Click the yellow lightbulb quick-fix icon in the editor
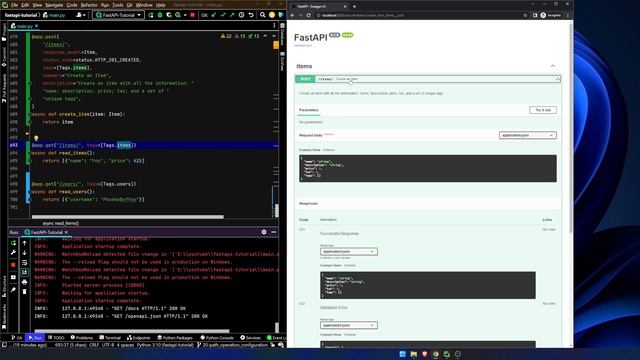Screen dimensions: 640x360 click(x=36, y=138)
